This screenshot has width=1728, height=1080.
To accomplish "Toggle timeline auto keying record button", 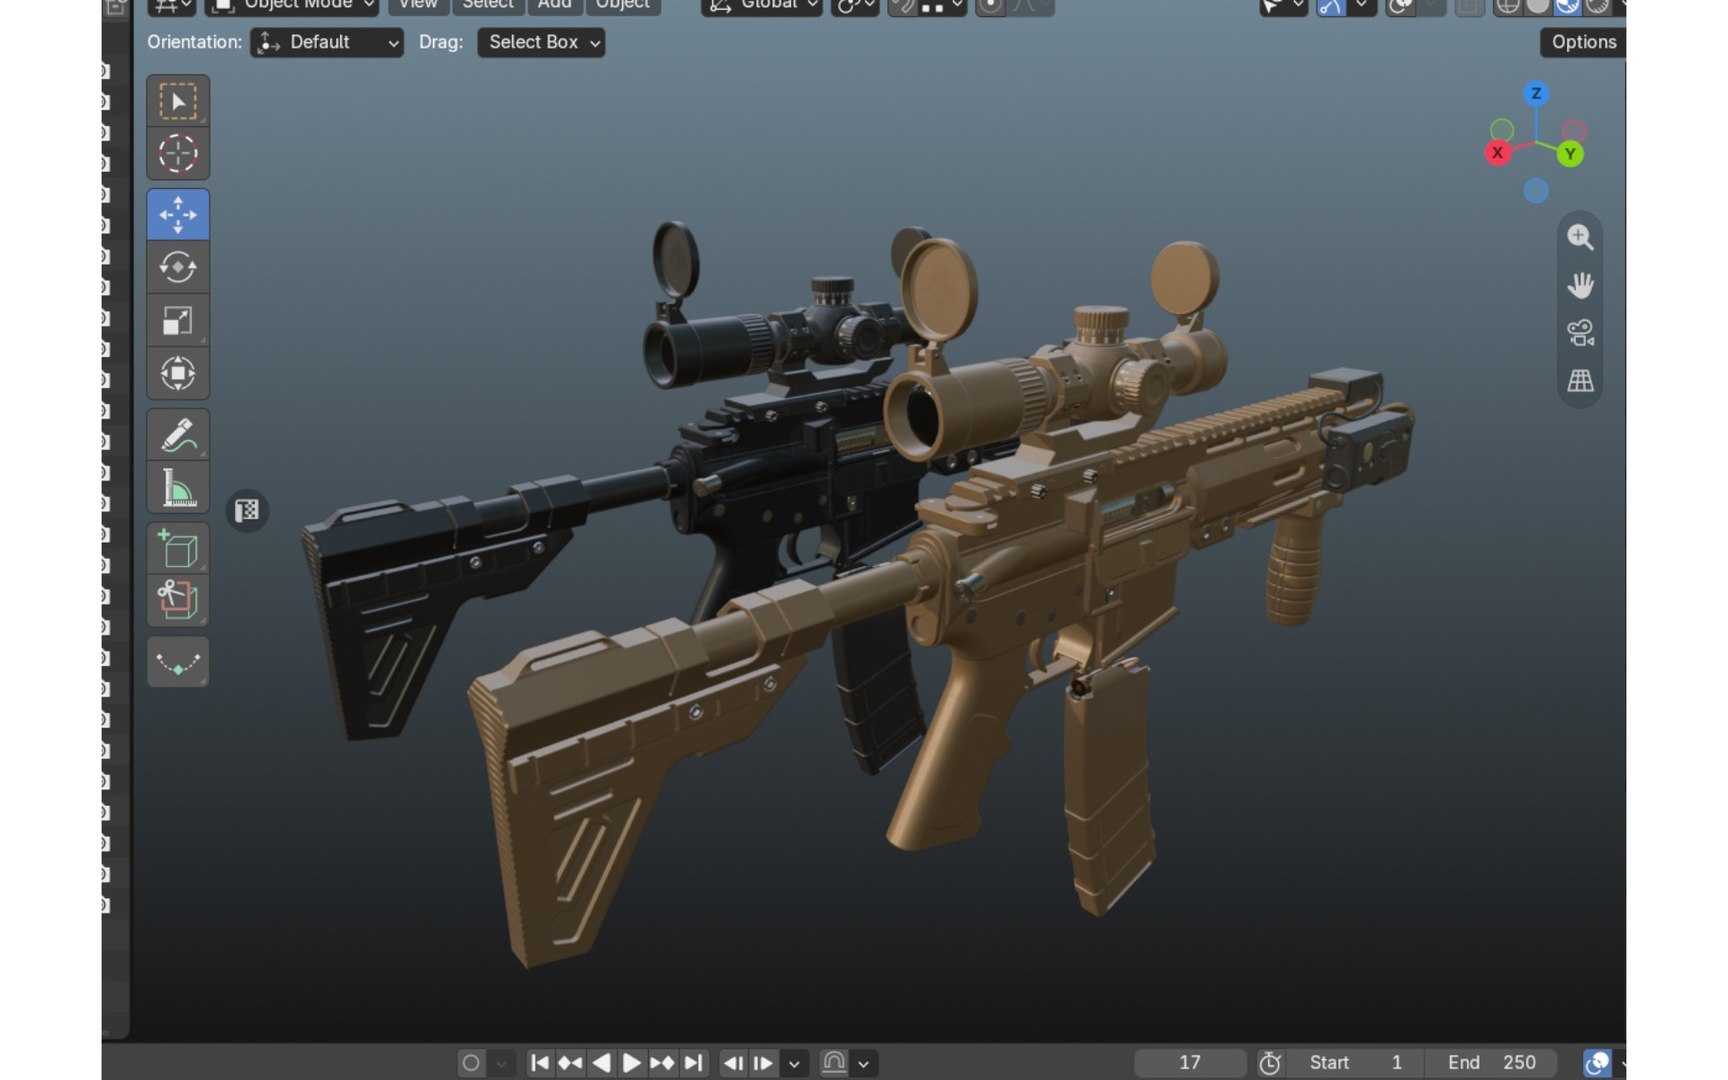I will tap(471, 1063).
